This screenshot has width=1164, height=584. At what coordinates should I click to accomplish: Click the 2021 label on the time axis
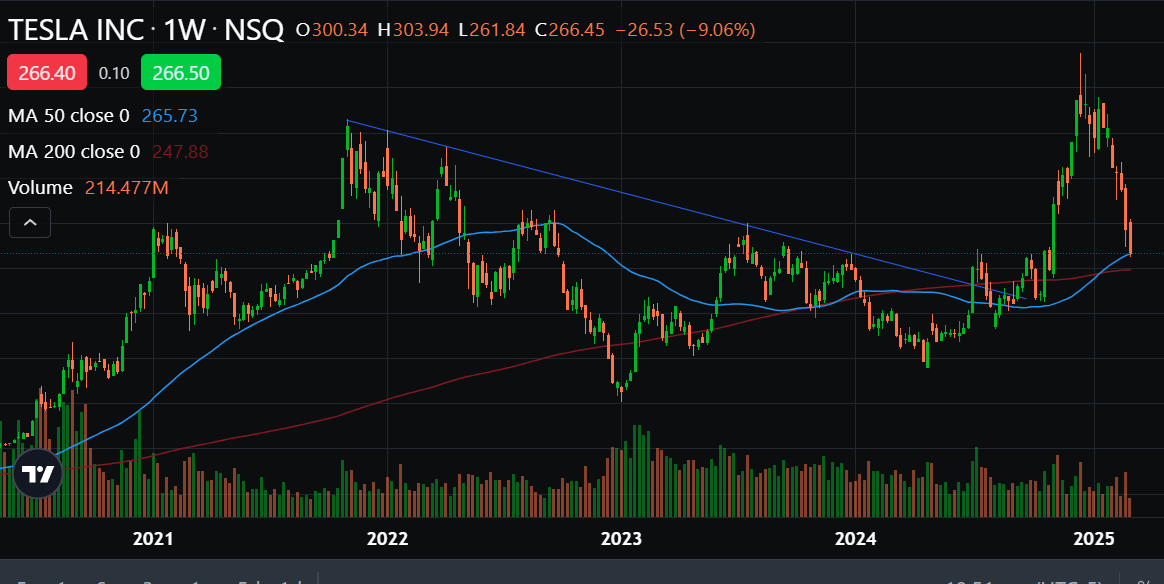point(153,539)
